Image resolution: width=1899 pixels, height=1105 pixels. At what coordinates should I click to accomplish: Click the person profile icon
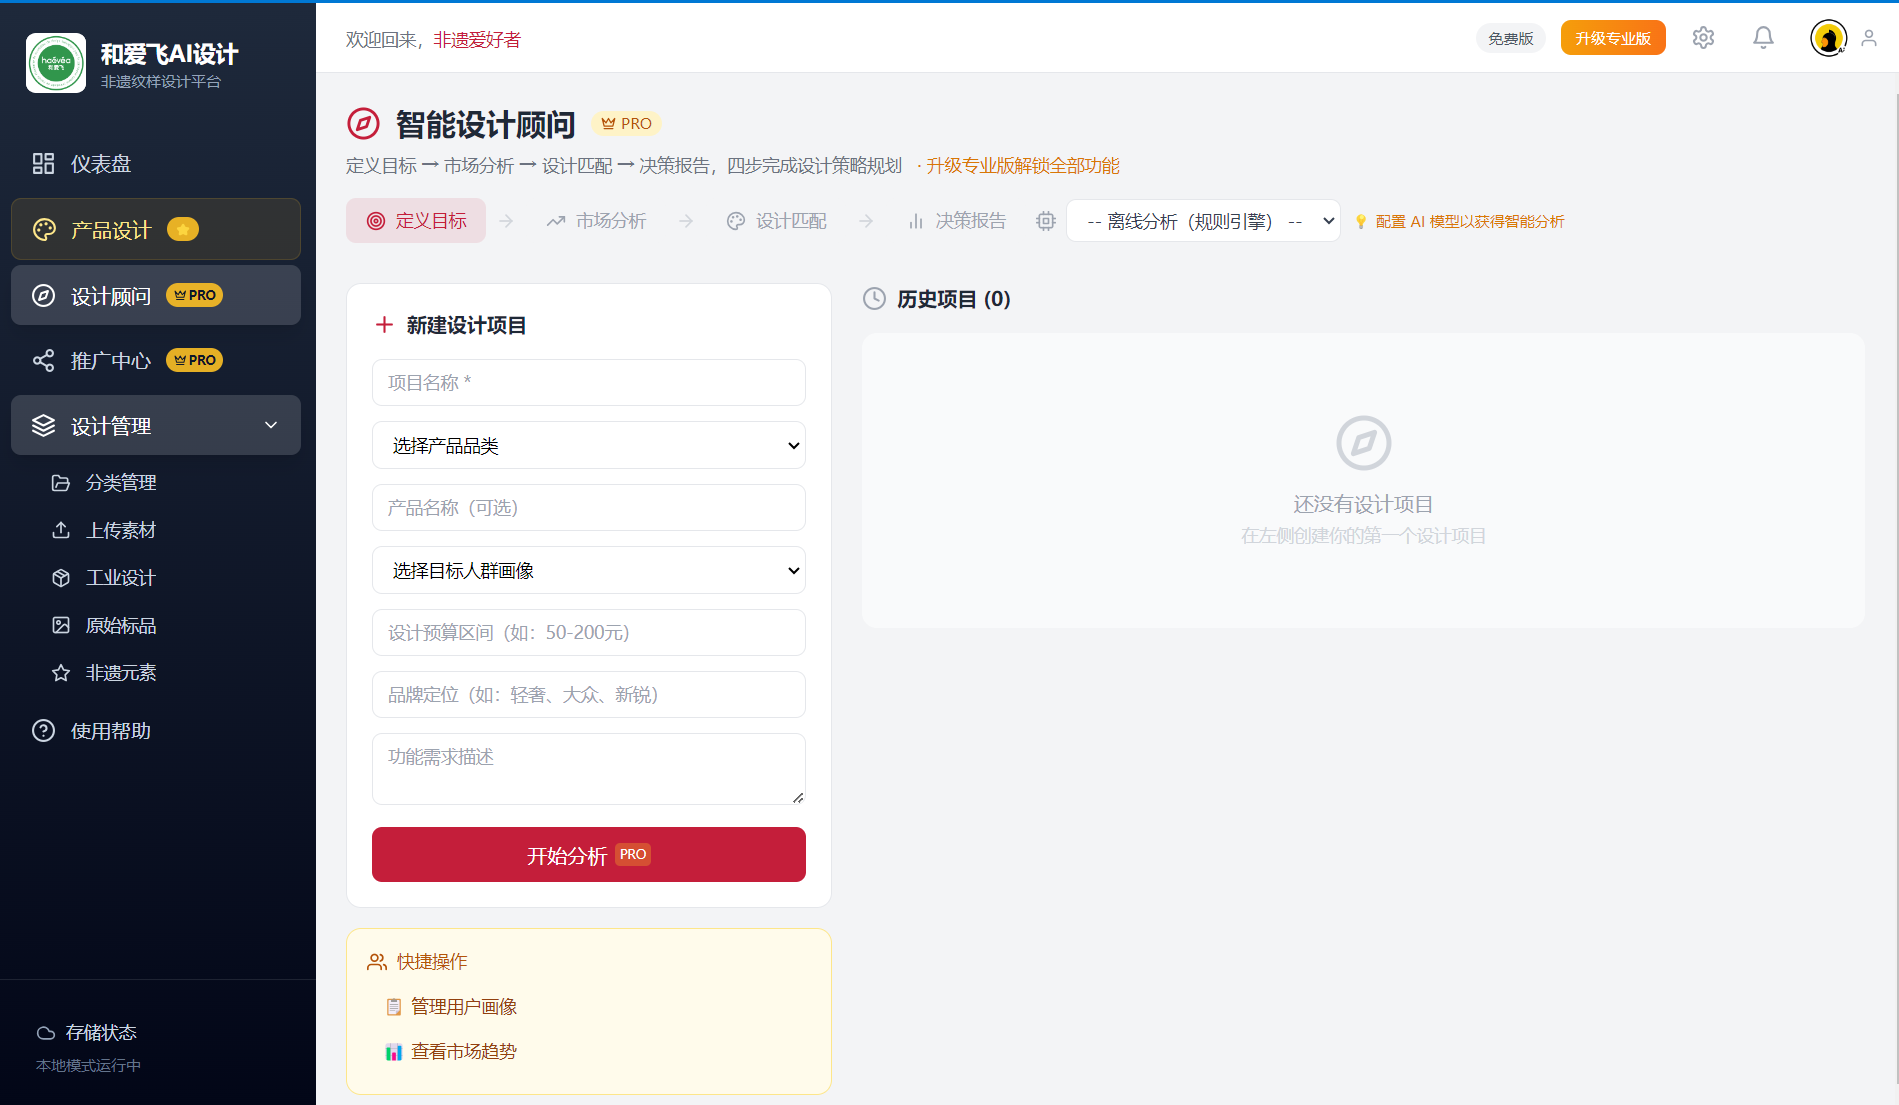[1869, 39]
